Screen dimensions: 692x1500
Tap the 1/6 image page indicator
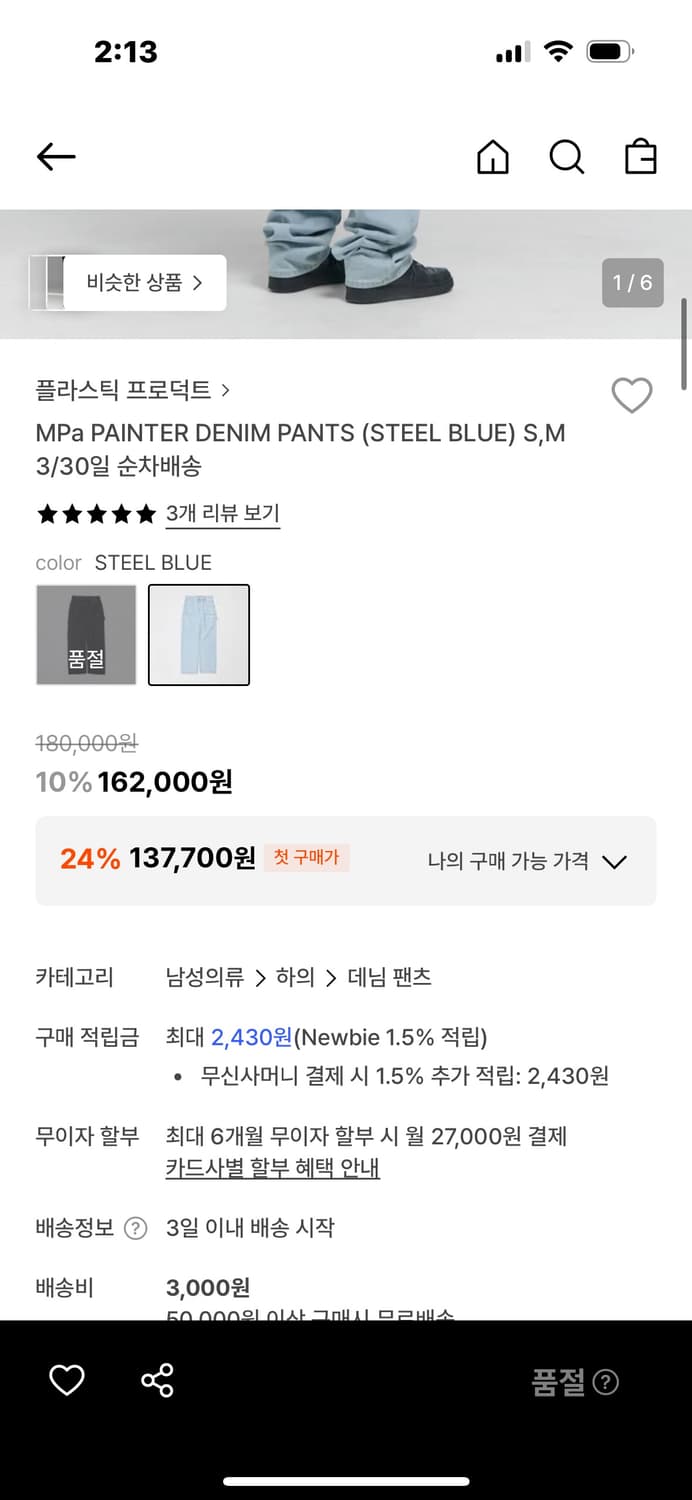click(x=632, y=283)
